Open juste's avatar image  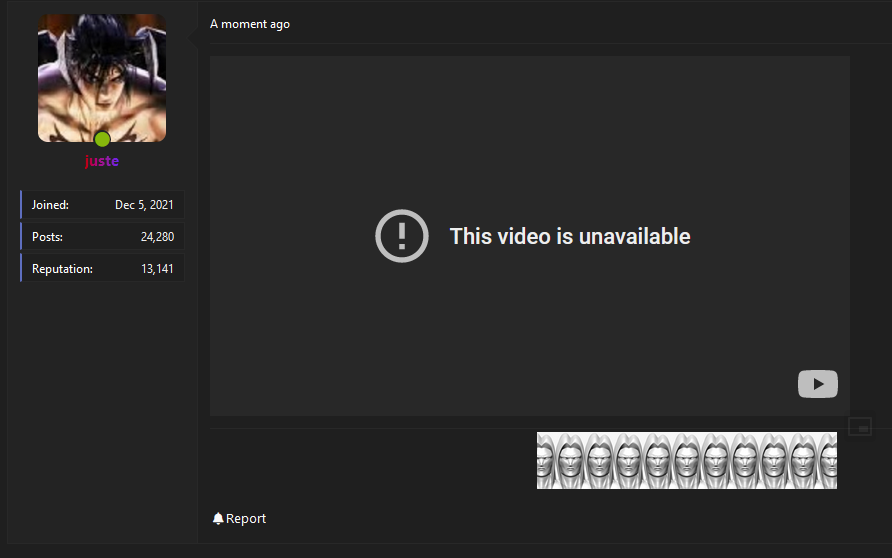click(102, 78)
